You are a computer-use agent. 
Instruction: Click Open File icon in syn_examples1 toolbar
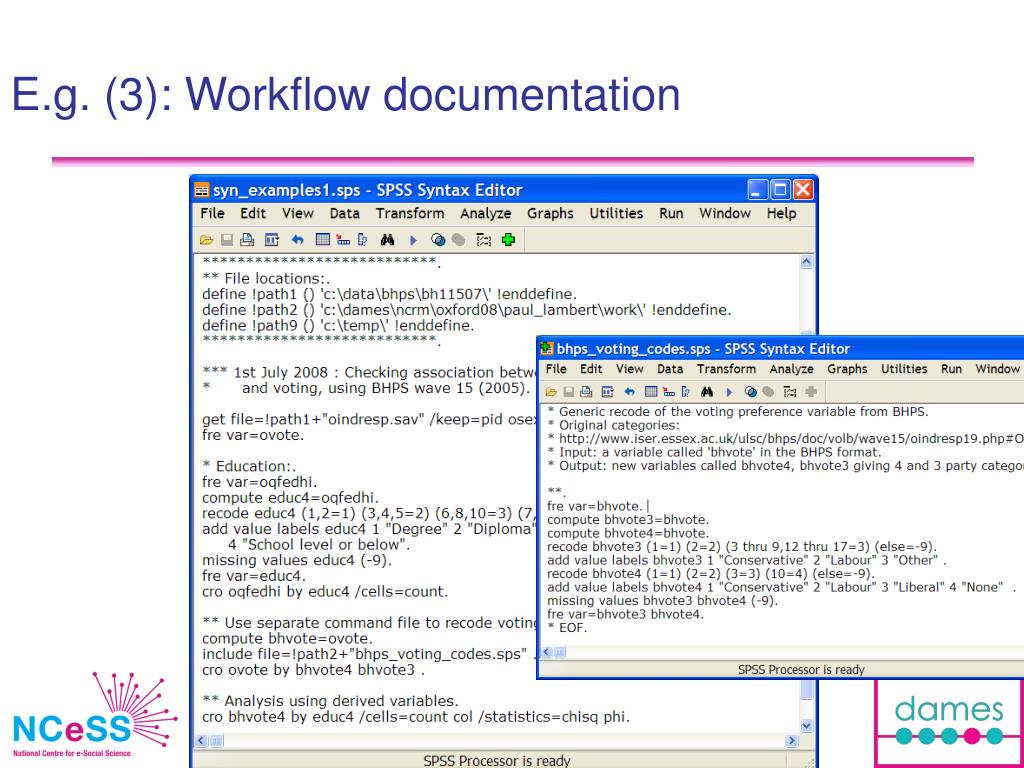pyautogui.click(x=206, y=240)
